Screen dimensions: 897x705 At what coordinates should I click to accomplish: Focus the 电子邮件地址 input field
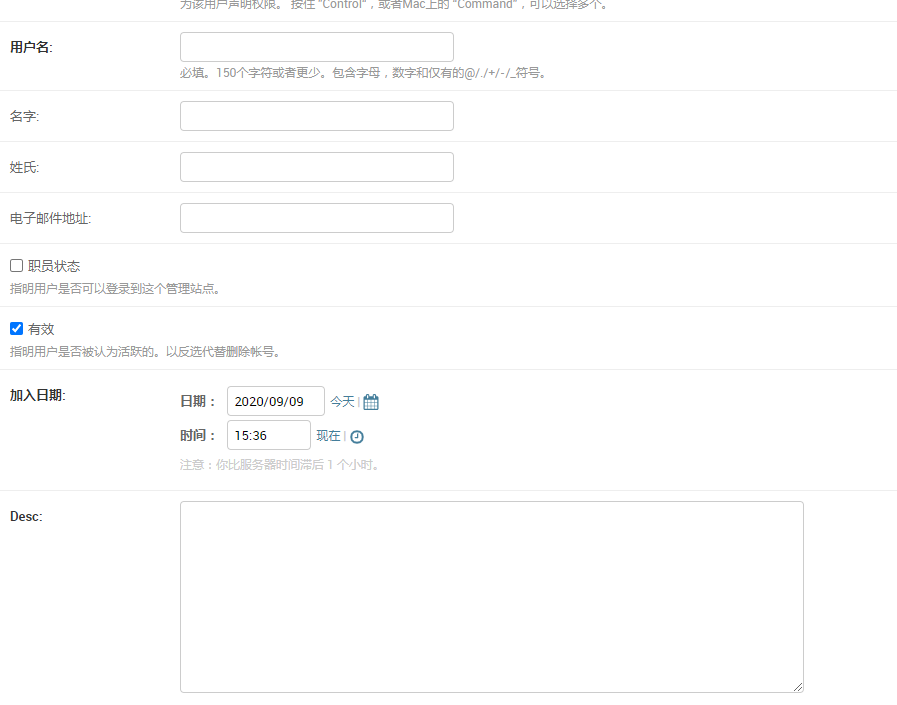317,218
